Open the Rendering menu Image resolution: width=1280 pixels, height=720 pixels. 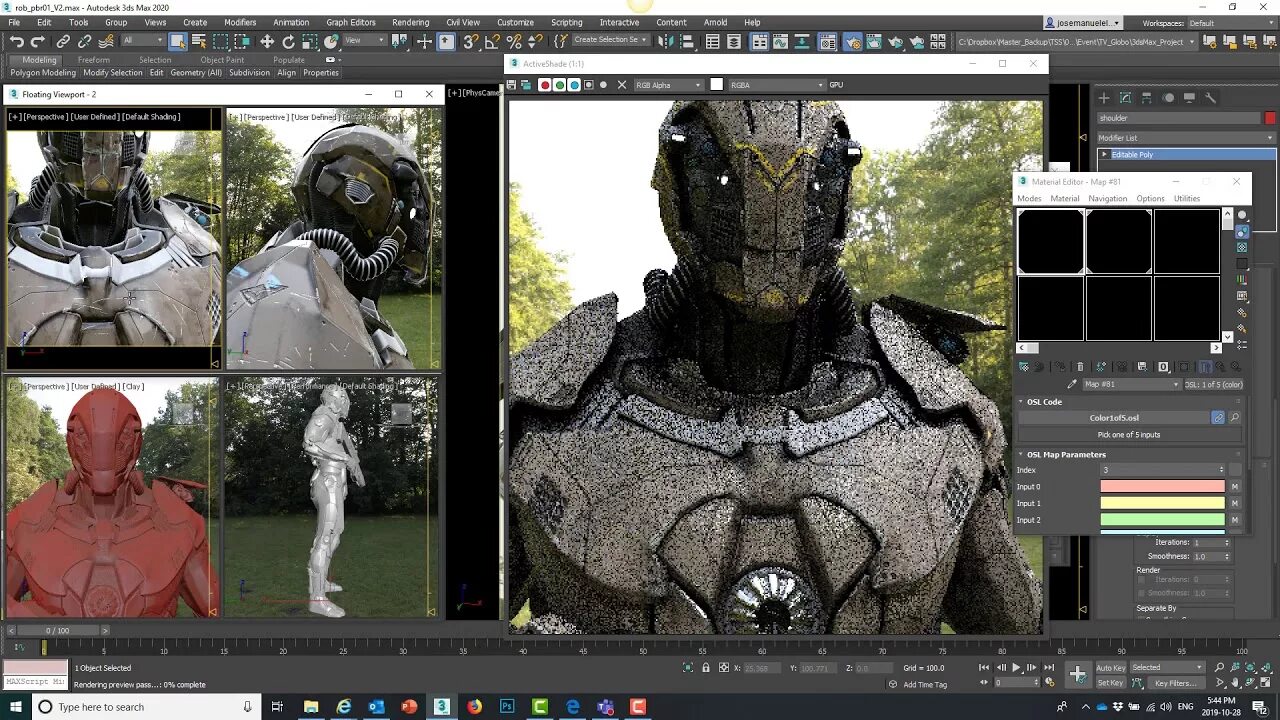[409, 22]
